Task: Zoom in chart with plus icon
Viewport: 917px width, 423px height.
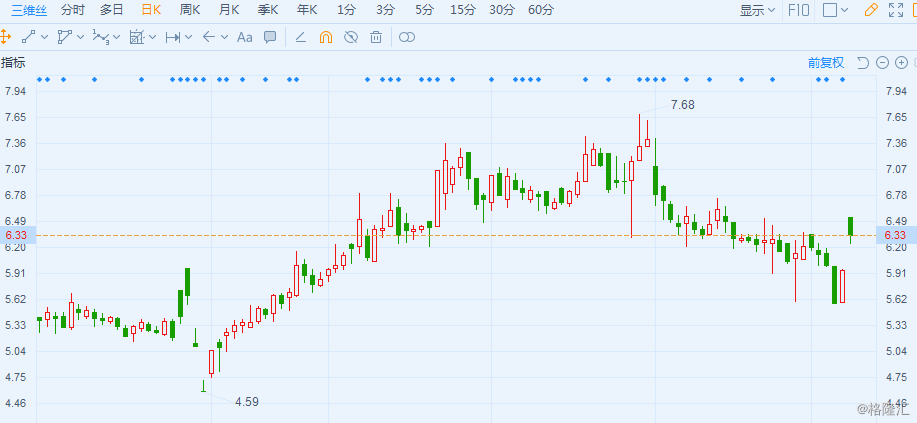Action: pos(901,63)
